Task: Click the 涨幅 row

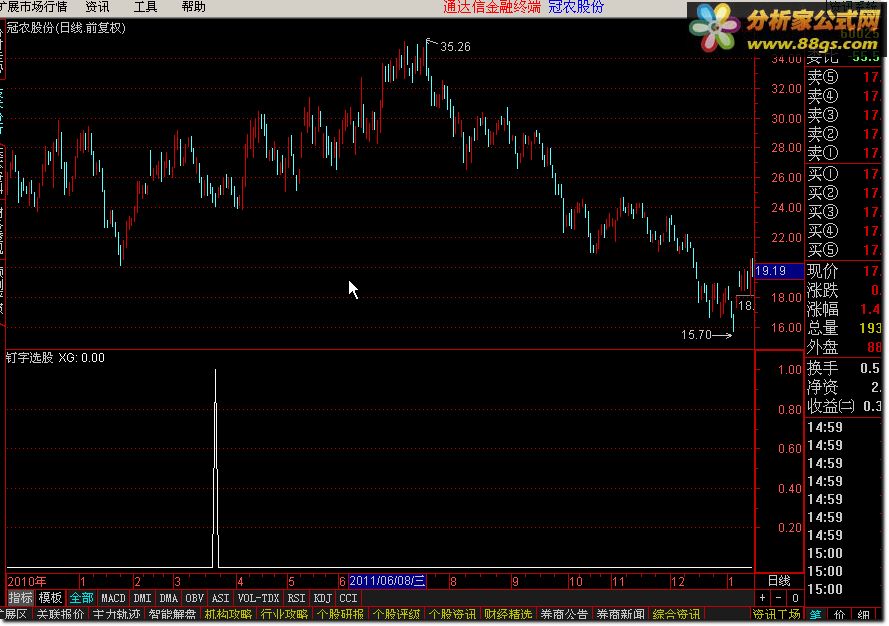Action: (x=844, y=309)
